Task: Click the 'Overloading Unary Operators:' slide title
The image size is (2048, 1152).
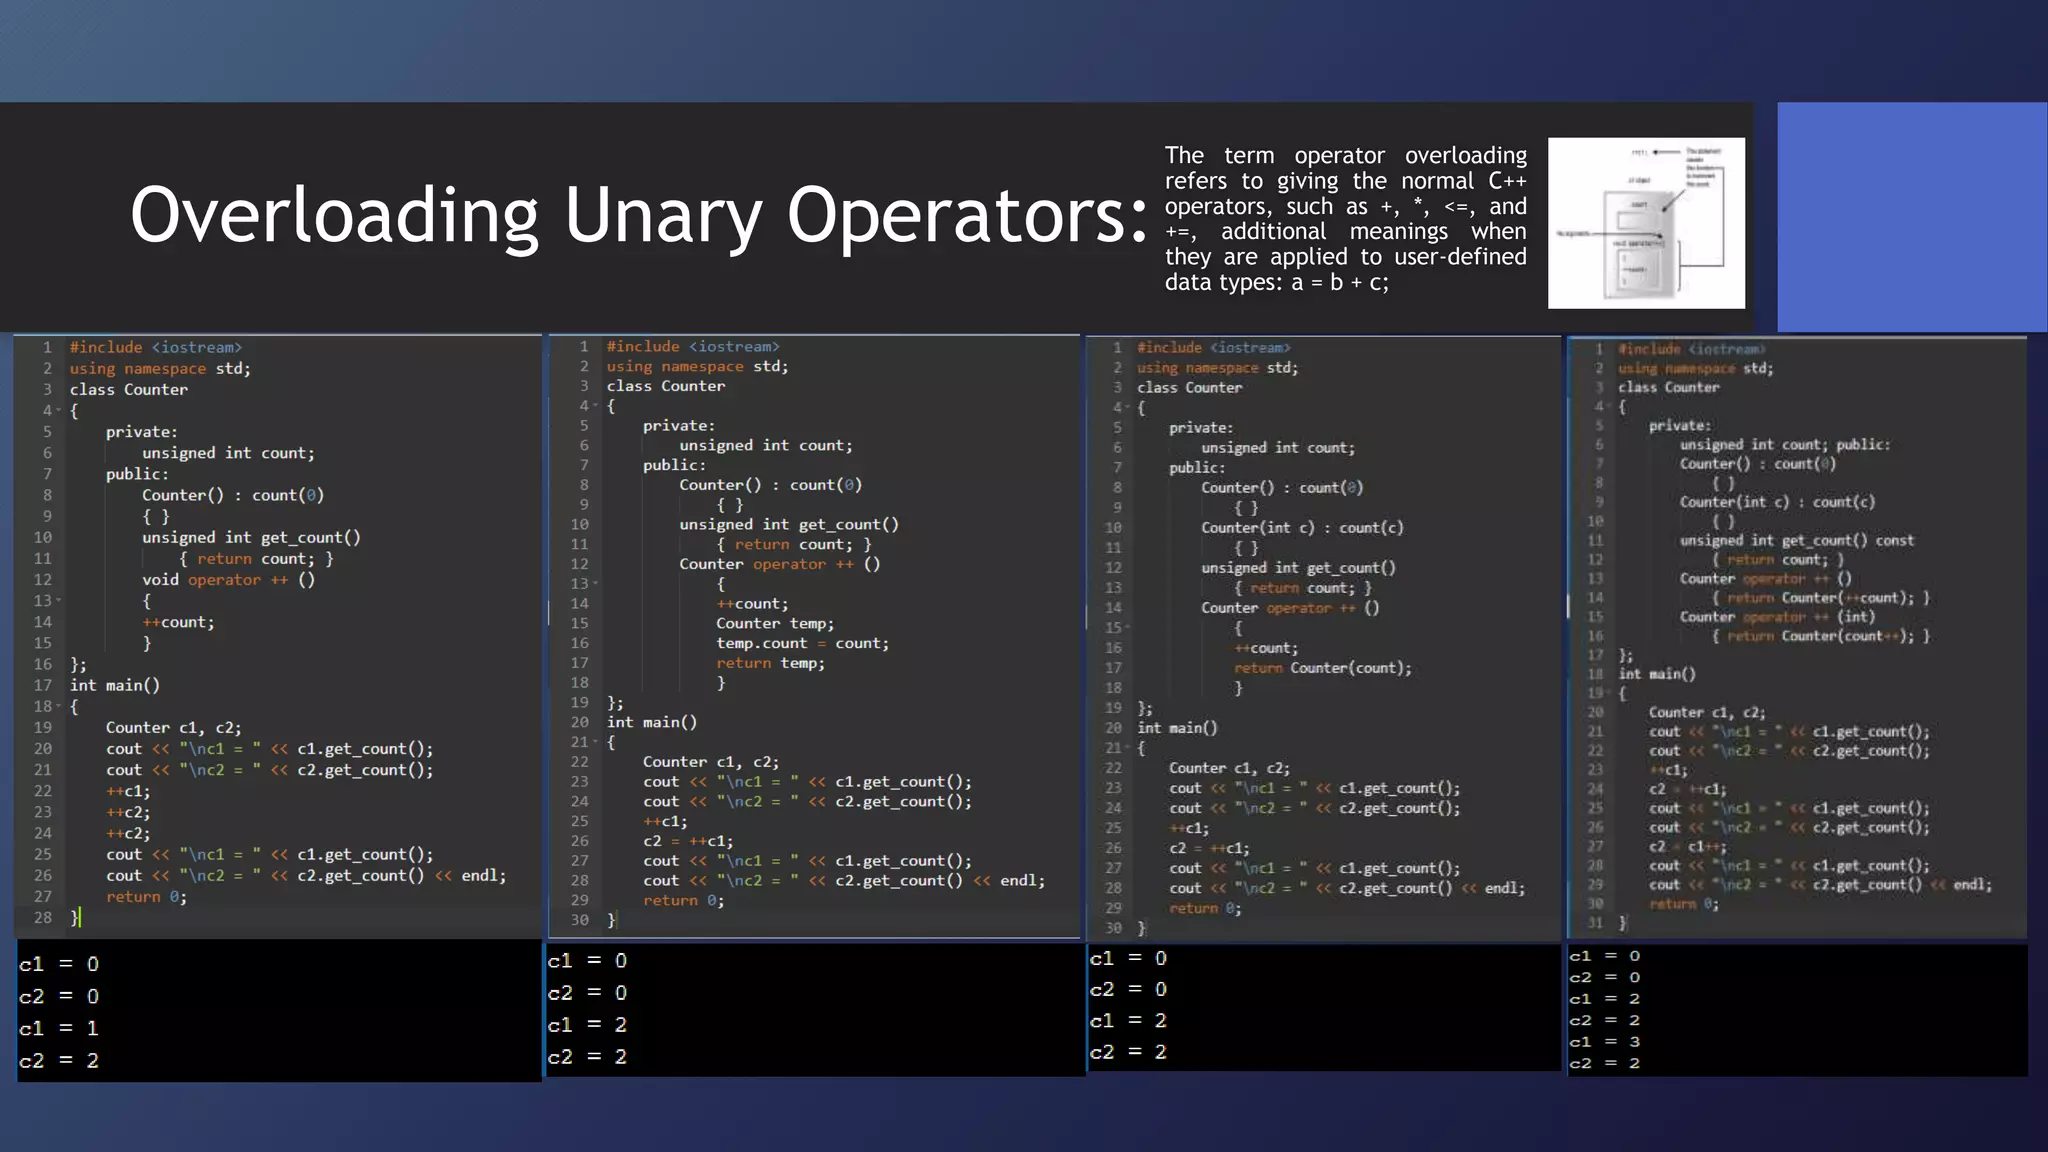Action: [638, 215]
